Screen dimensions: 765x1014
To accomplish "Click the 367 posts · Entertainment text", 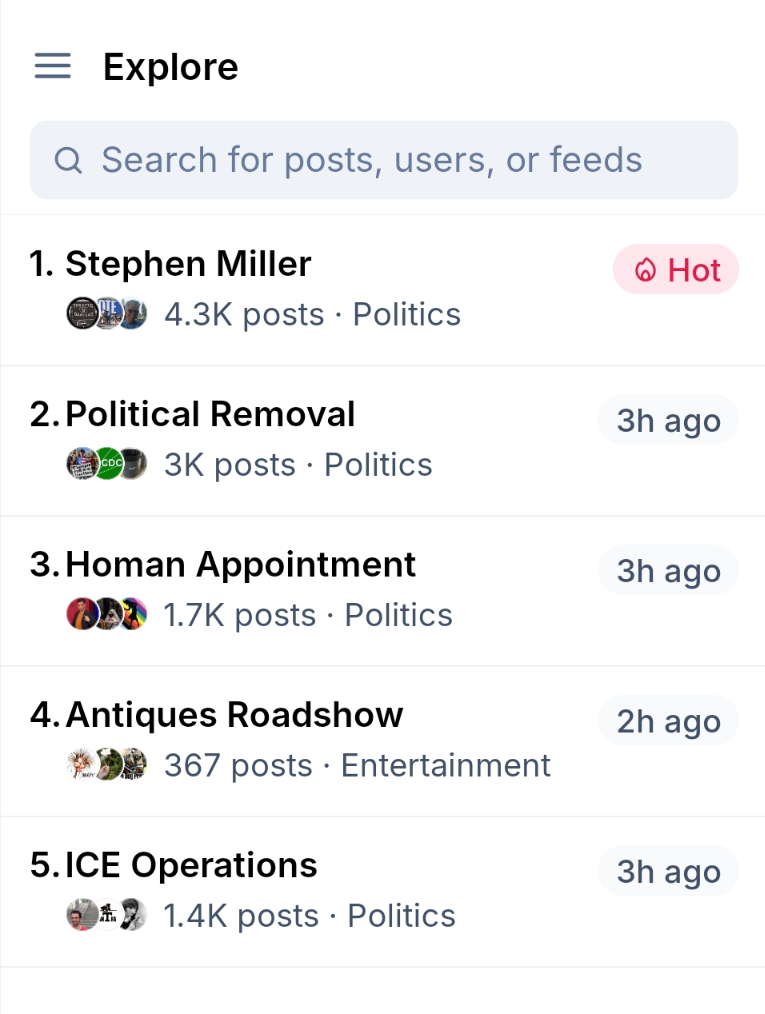I will (x=357, y=766).
